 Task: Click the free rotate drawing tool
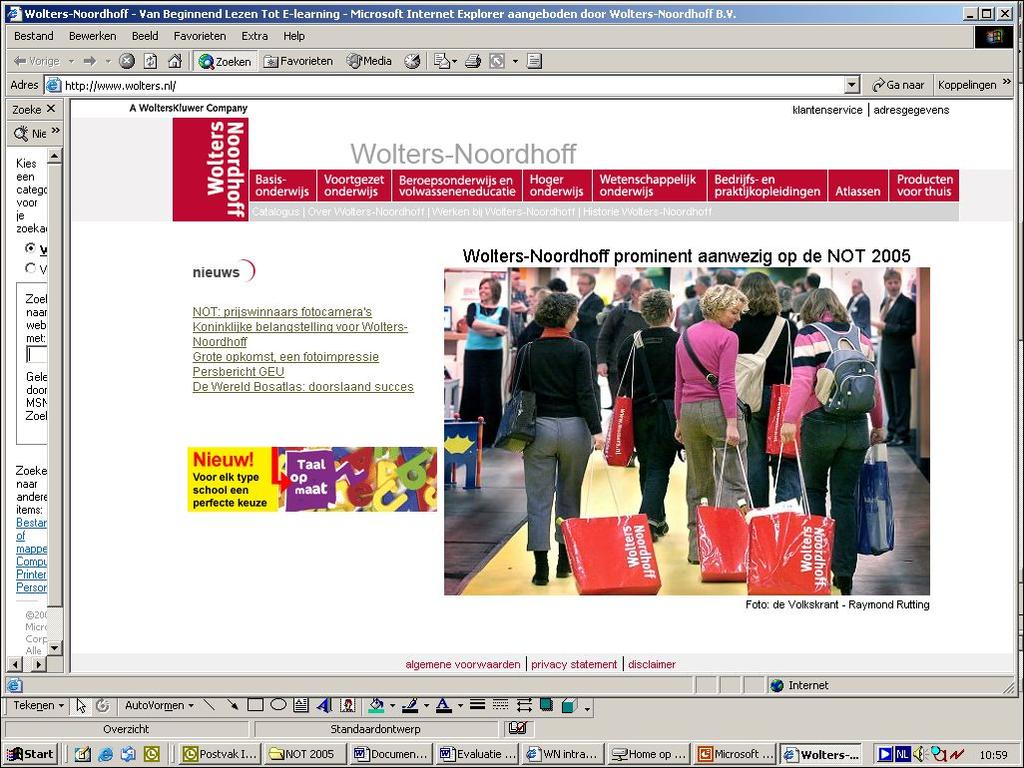point(103,705)
